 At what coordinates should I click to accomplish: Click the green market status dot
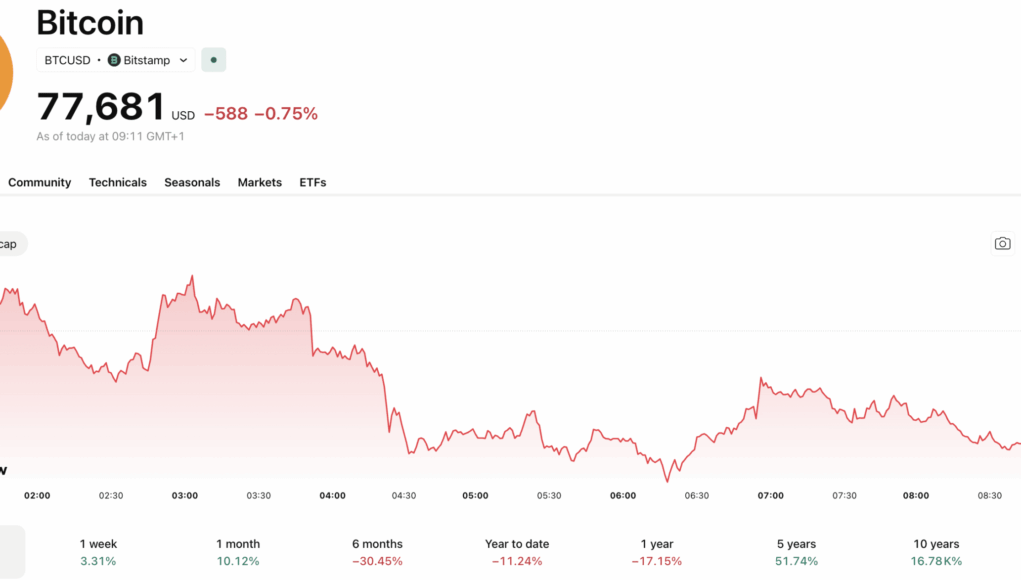(213, 60)
